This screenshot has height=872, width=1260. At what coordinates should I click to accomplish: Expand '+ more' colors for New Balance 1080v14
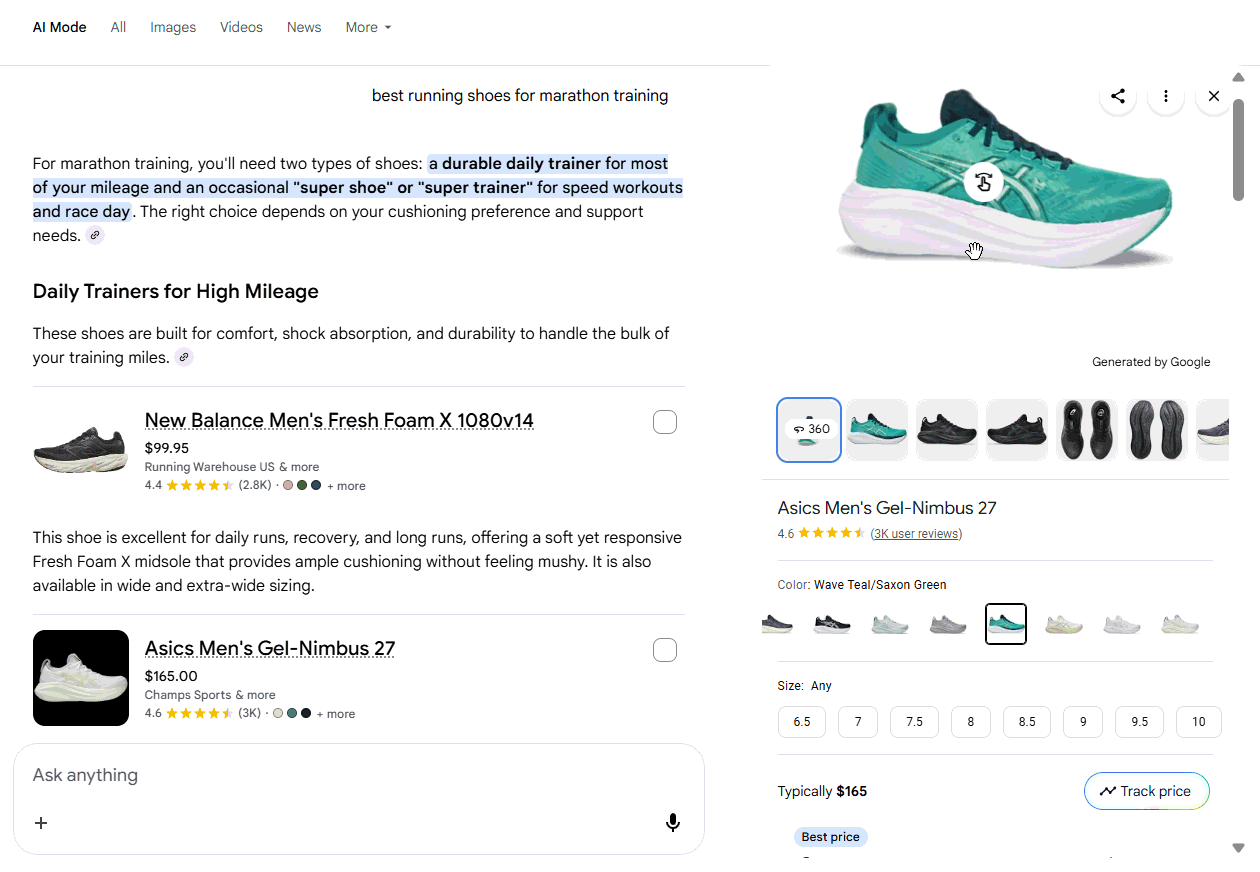(x=346, y=486)
